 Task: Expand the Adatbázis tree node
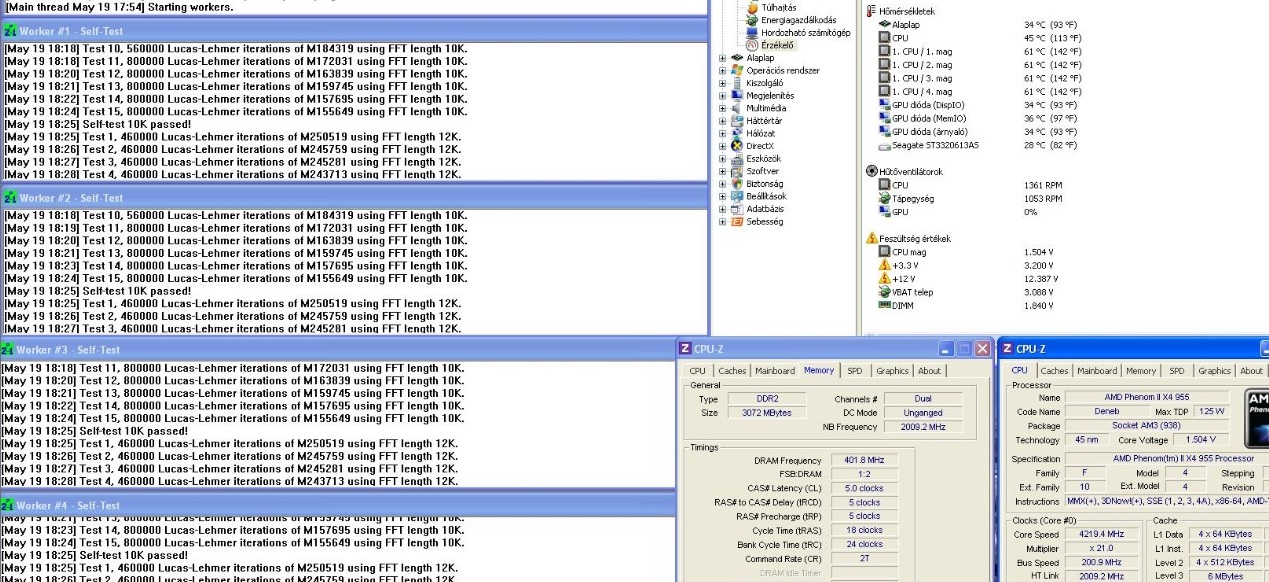pyautogui.click(x=722, y=208)
